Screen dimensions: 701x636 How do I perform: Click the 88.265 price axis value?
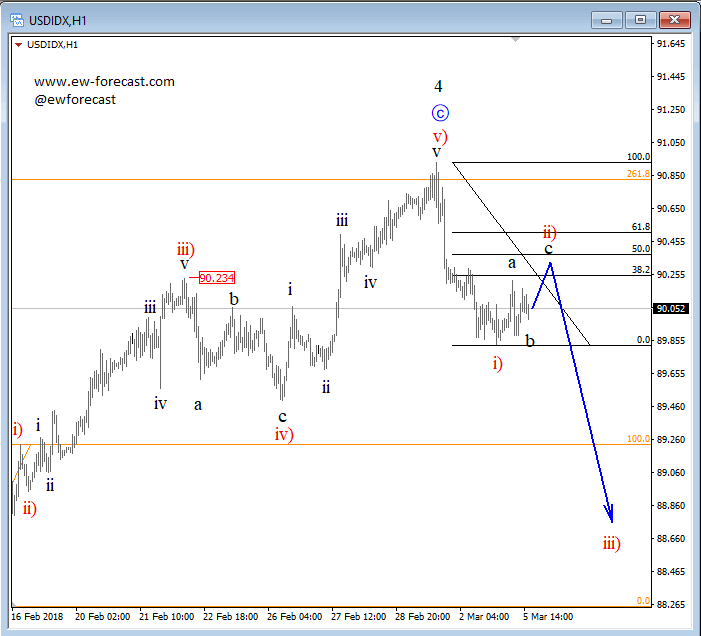point(671,604)
